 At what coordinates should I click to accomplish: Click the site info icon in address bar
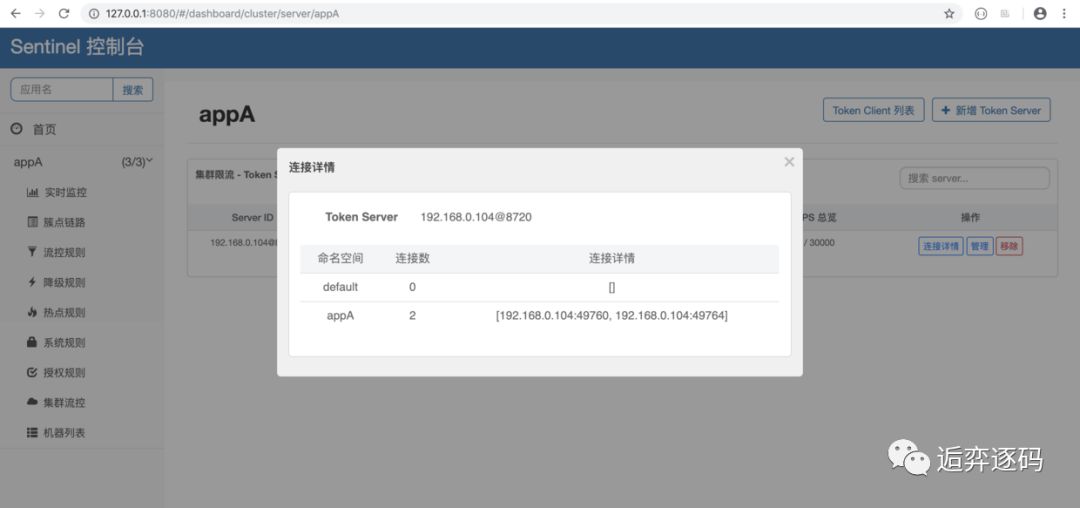[x=94, y=14]
